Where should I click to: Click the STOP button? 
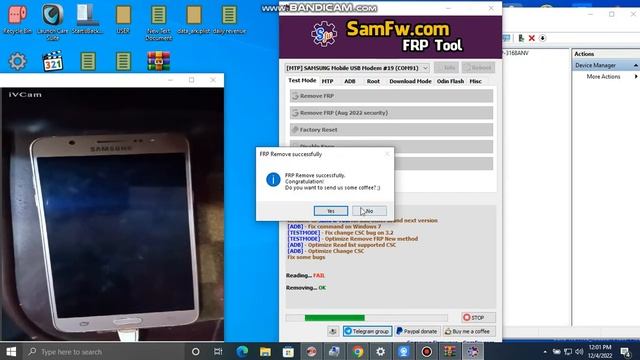[479, 317]
